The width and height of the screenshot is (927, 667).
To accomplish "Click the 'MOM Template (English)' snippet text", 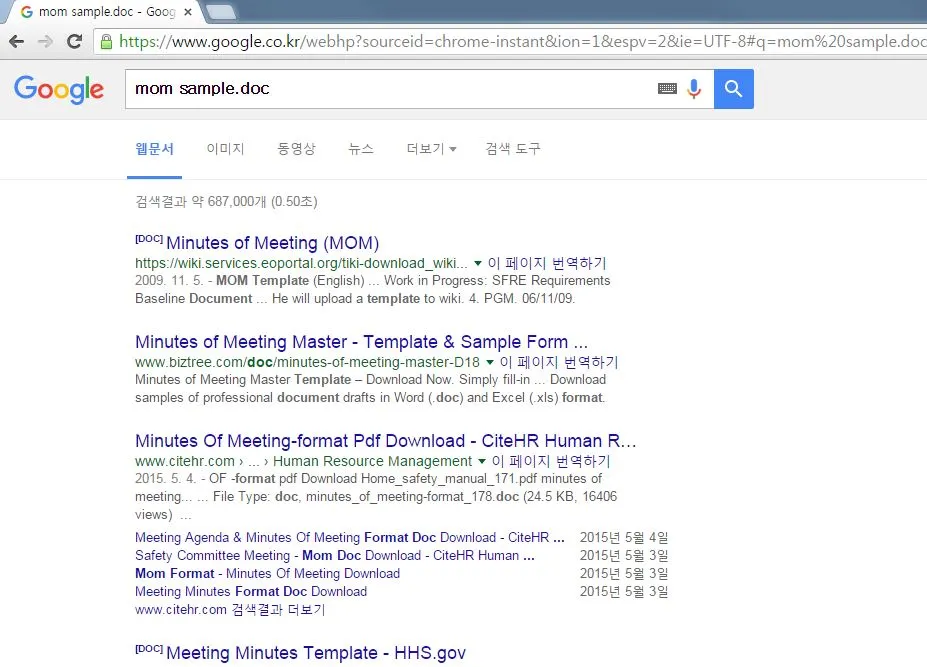I will pyautogui.click(x=290, y=280).
